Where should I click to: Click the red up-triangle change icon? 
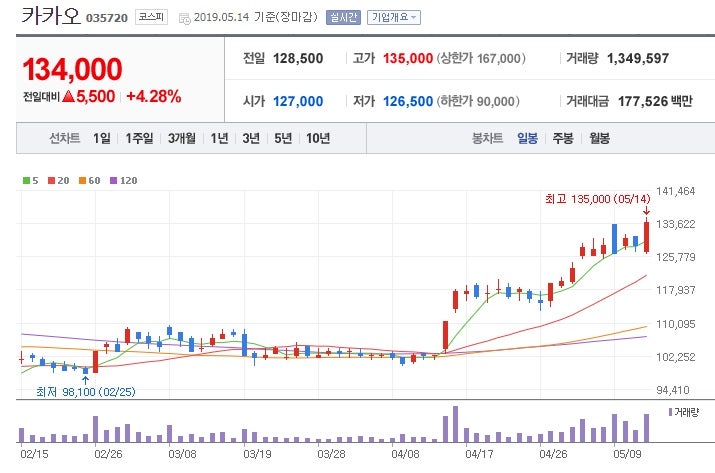tap(68, 96)
